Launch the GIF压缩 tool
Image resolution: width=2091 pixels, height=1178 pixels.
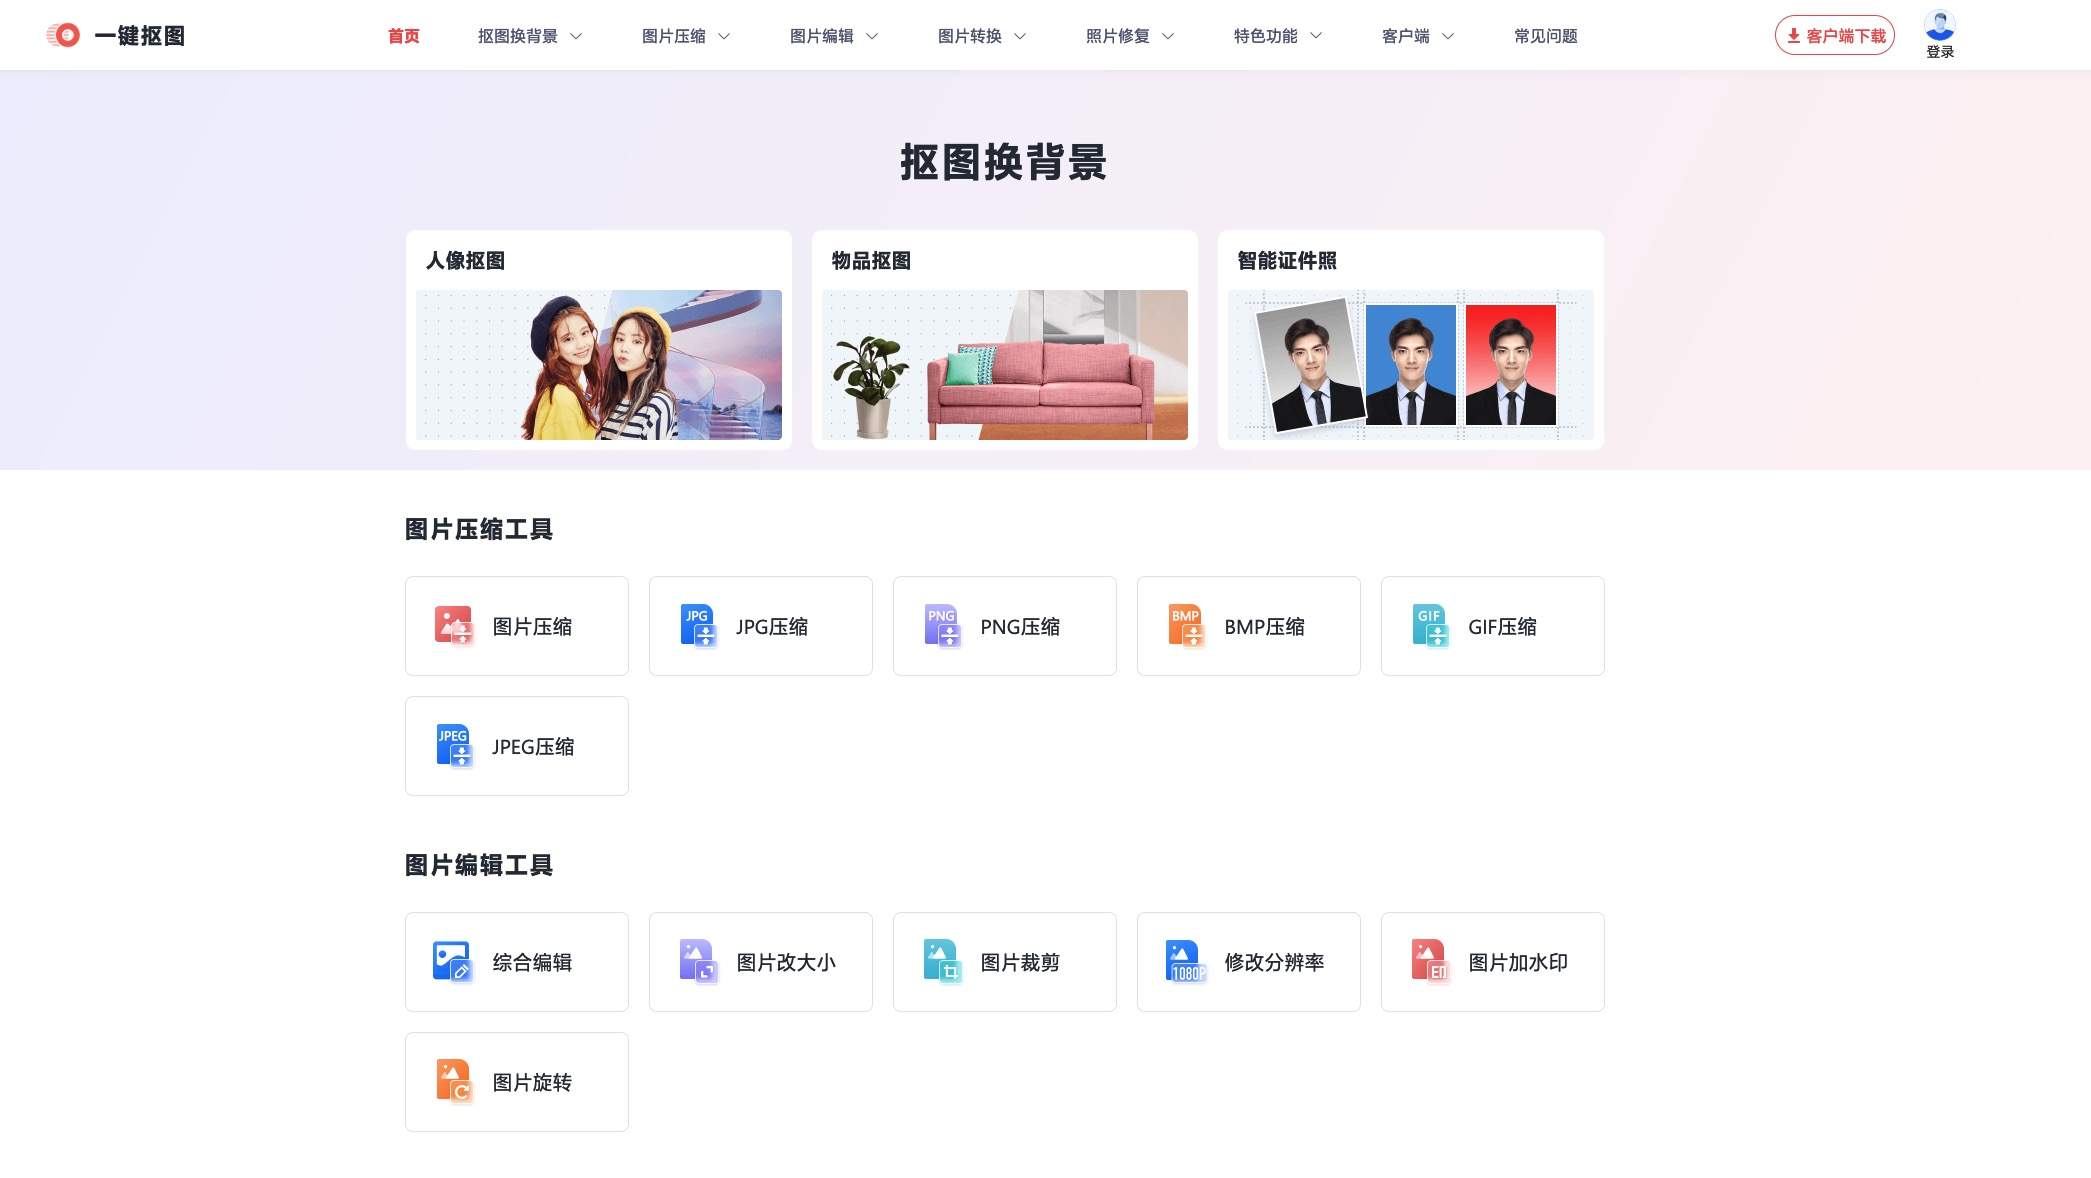(1430, 625)
